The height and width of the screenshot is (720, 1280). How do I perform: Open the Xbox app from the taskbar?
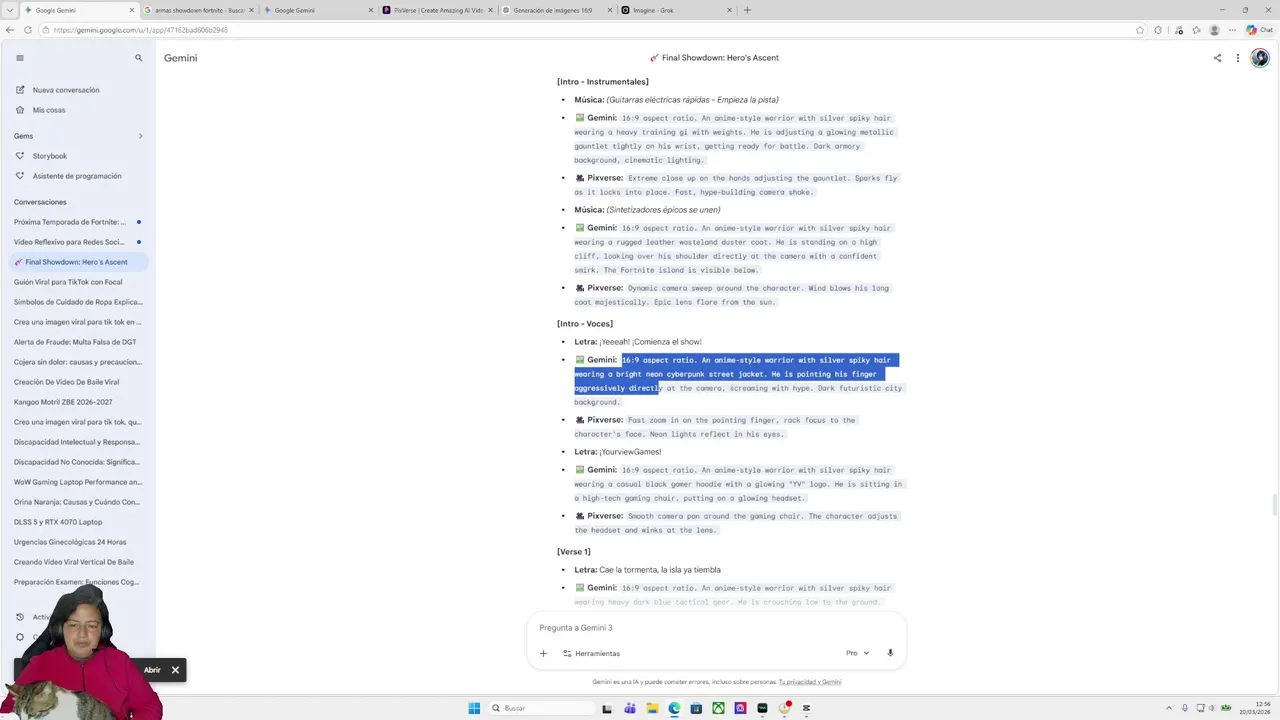[718, 708]
